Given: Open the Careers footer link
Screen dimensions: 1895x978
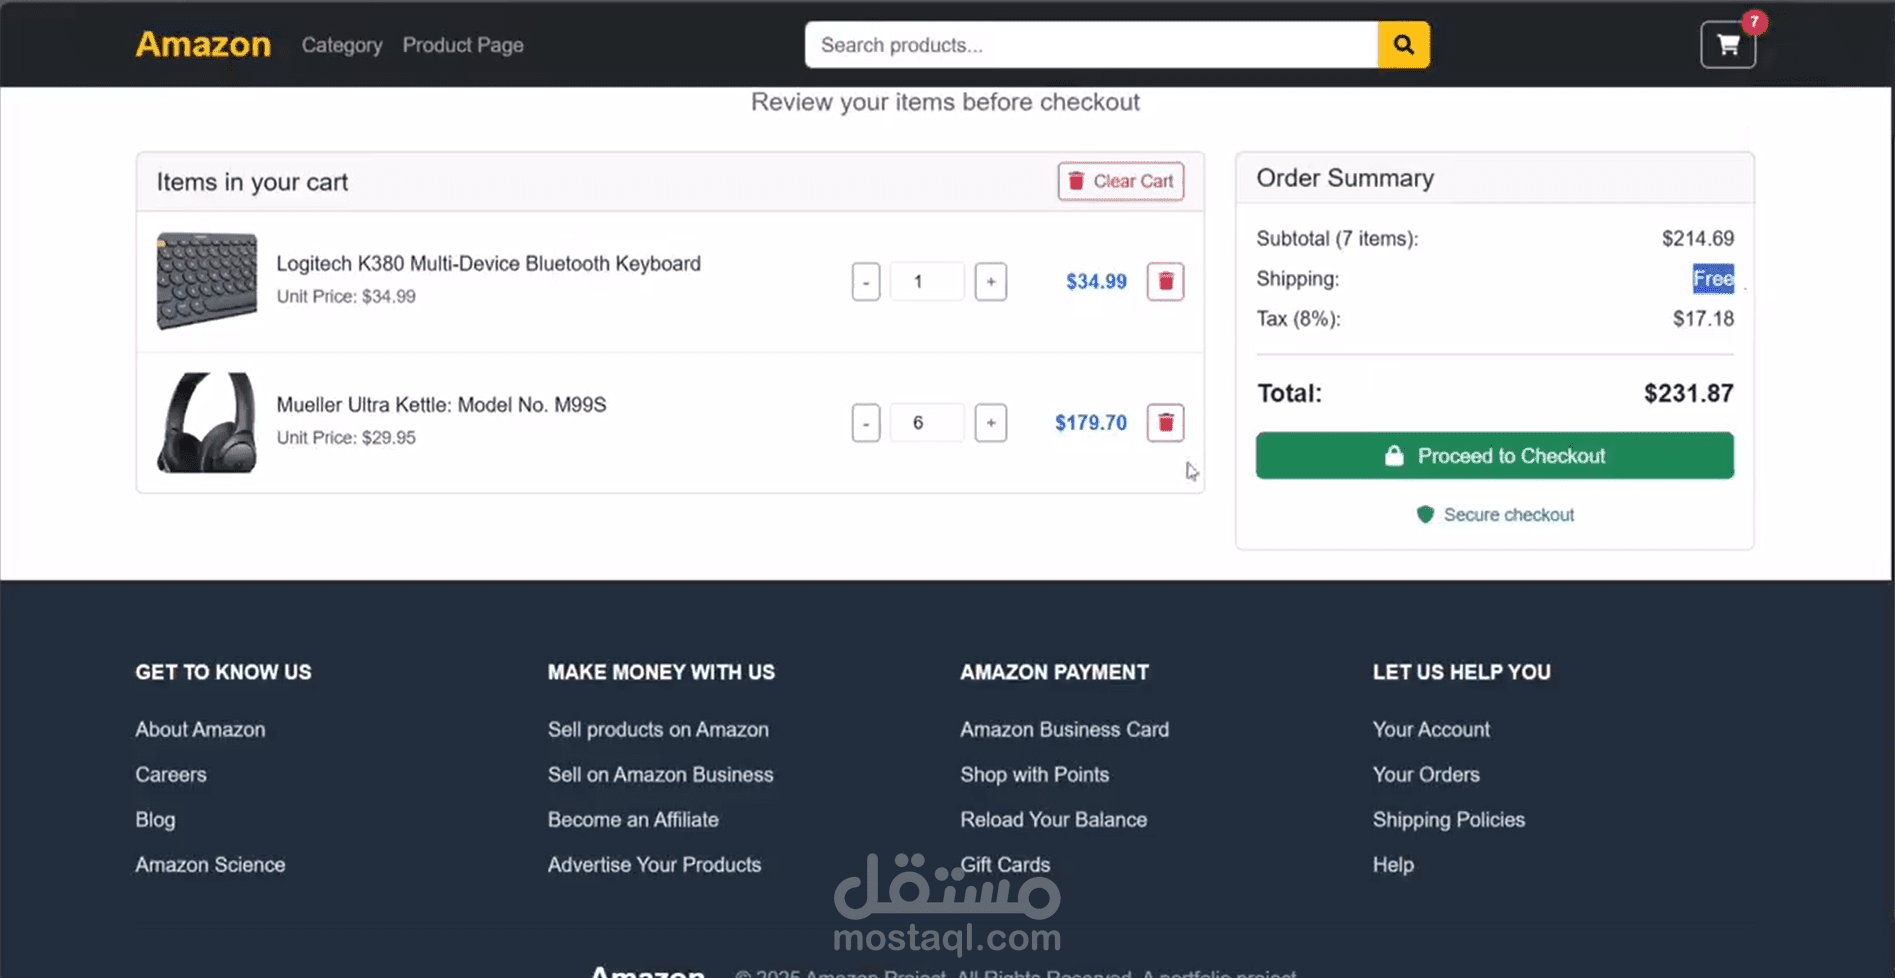Looking at the screenshot, I should click(x=171, y=774).
